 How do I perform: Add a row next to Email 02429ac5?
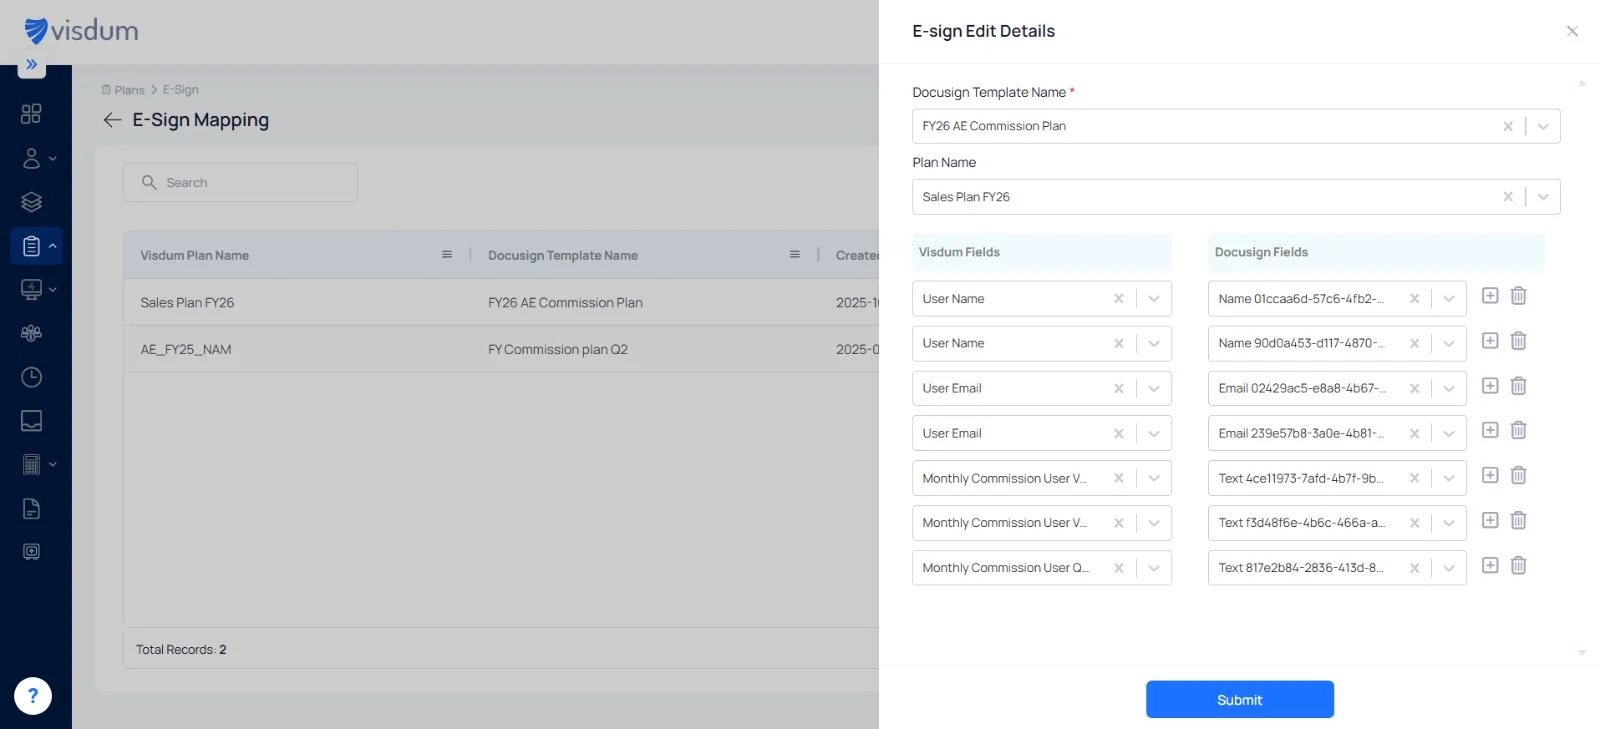(1490, 386)
